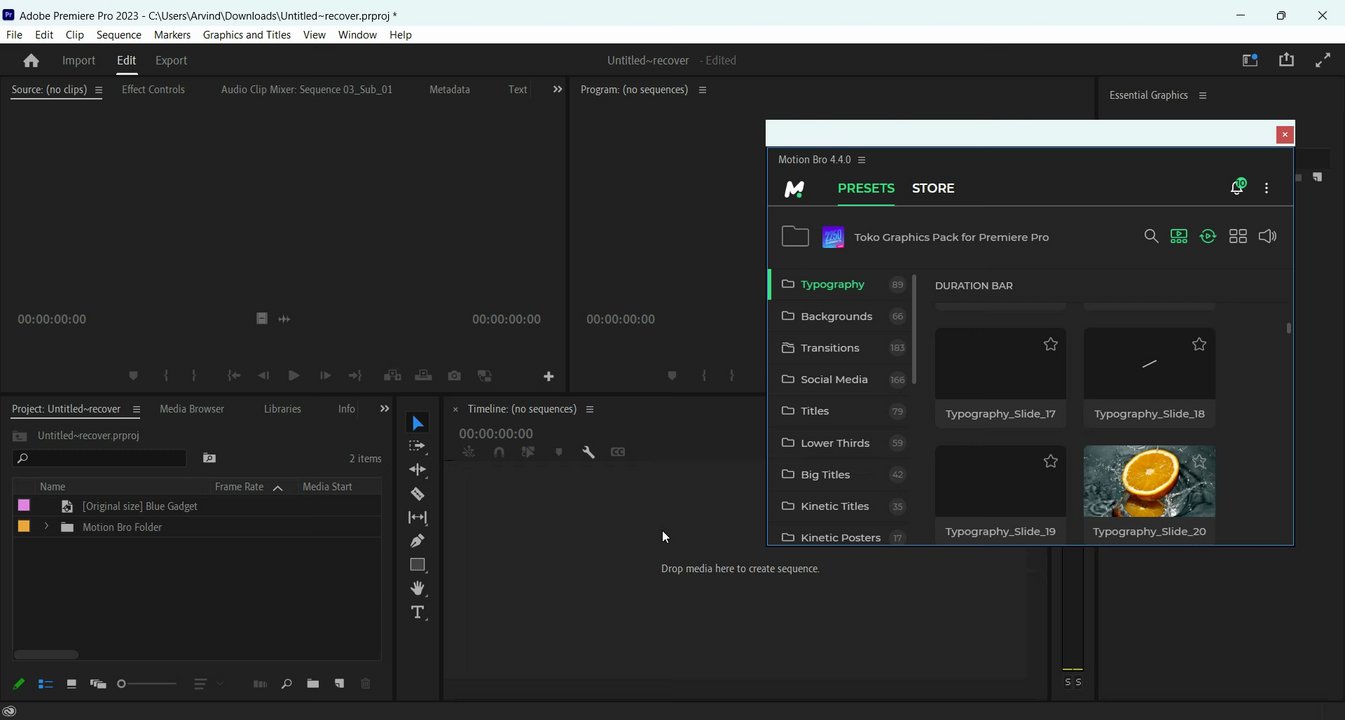1345x720 pixels.
Task: Select the Type tool
Action: pos(418,612)
